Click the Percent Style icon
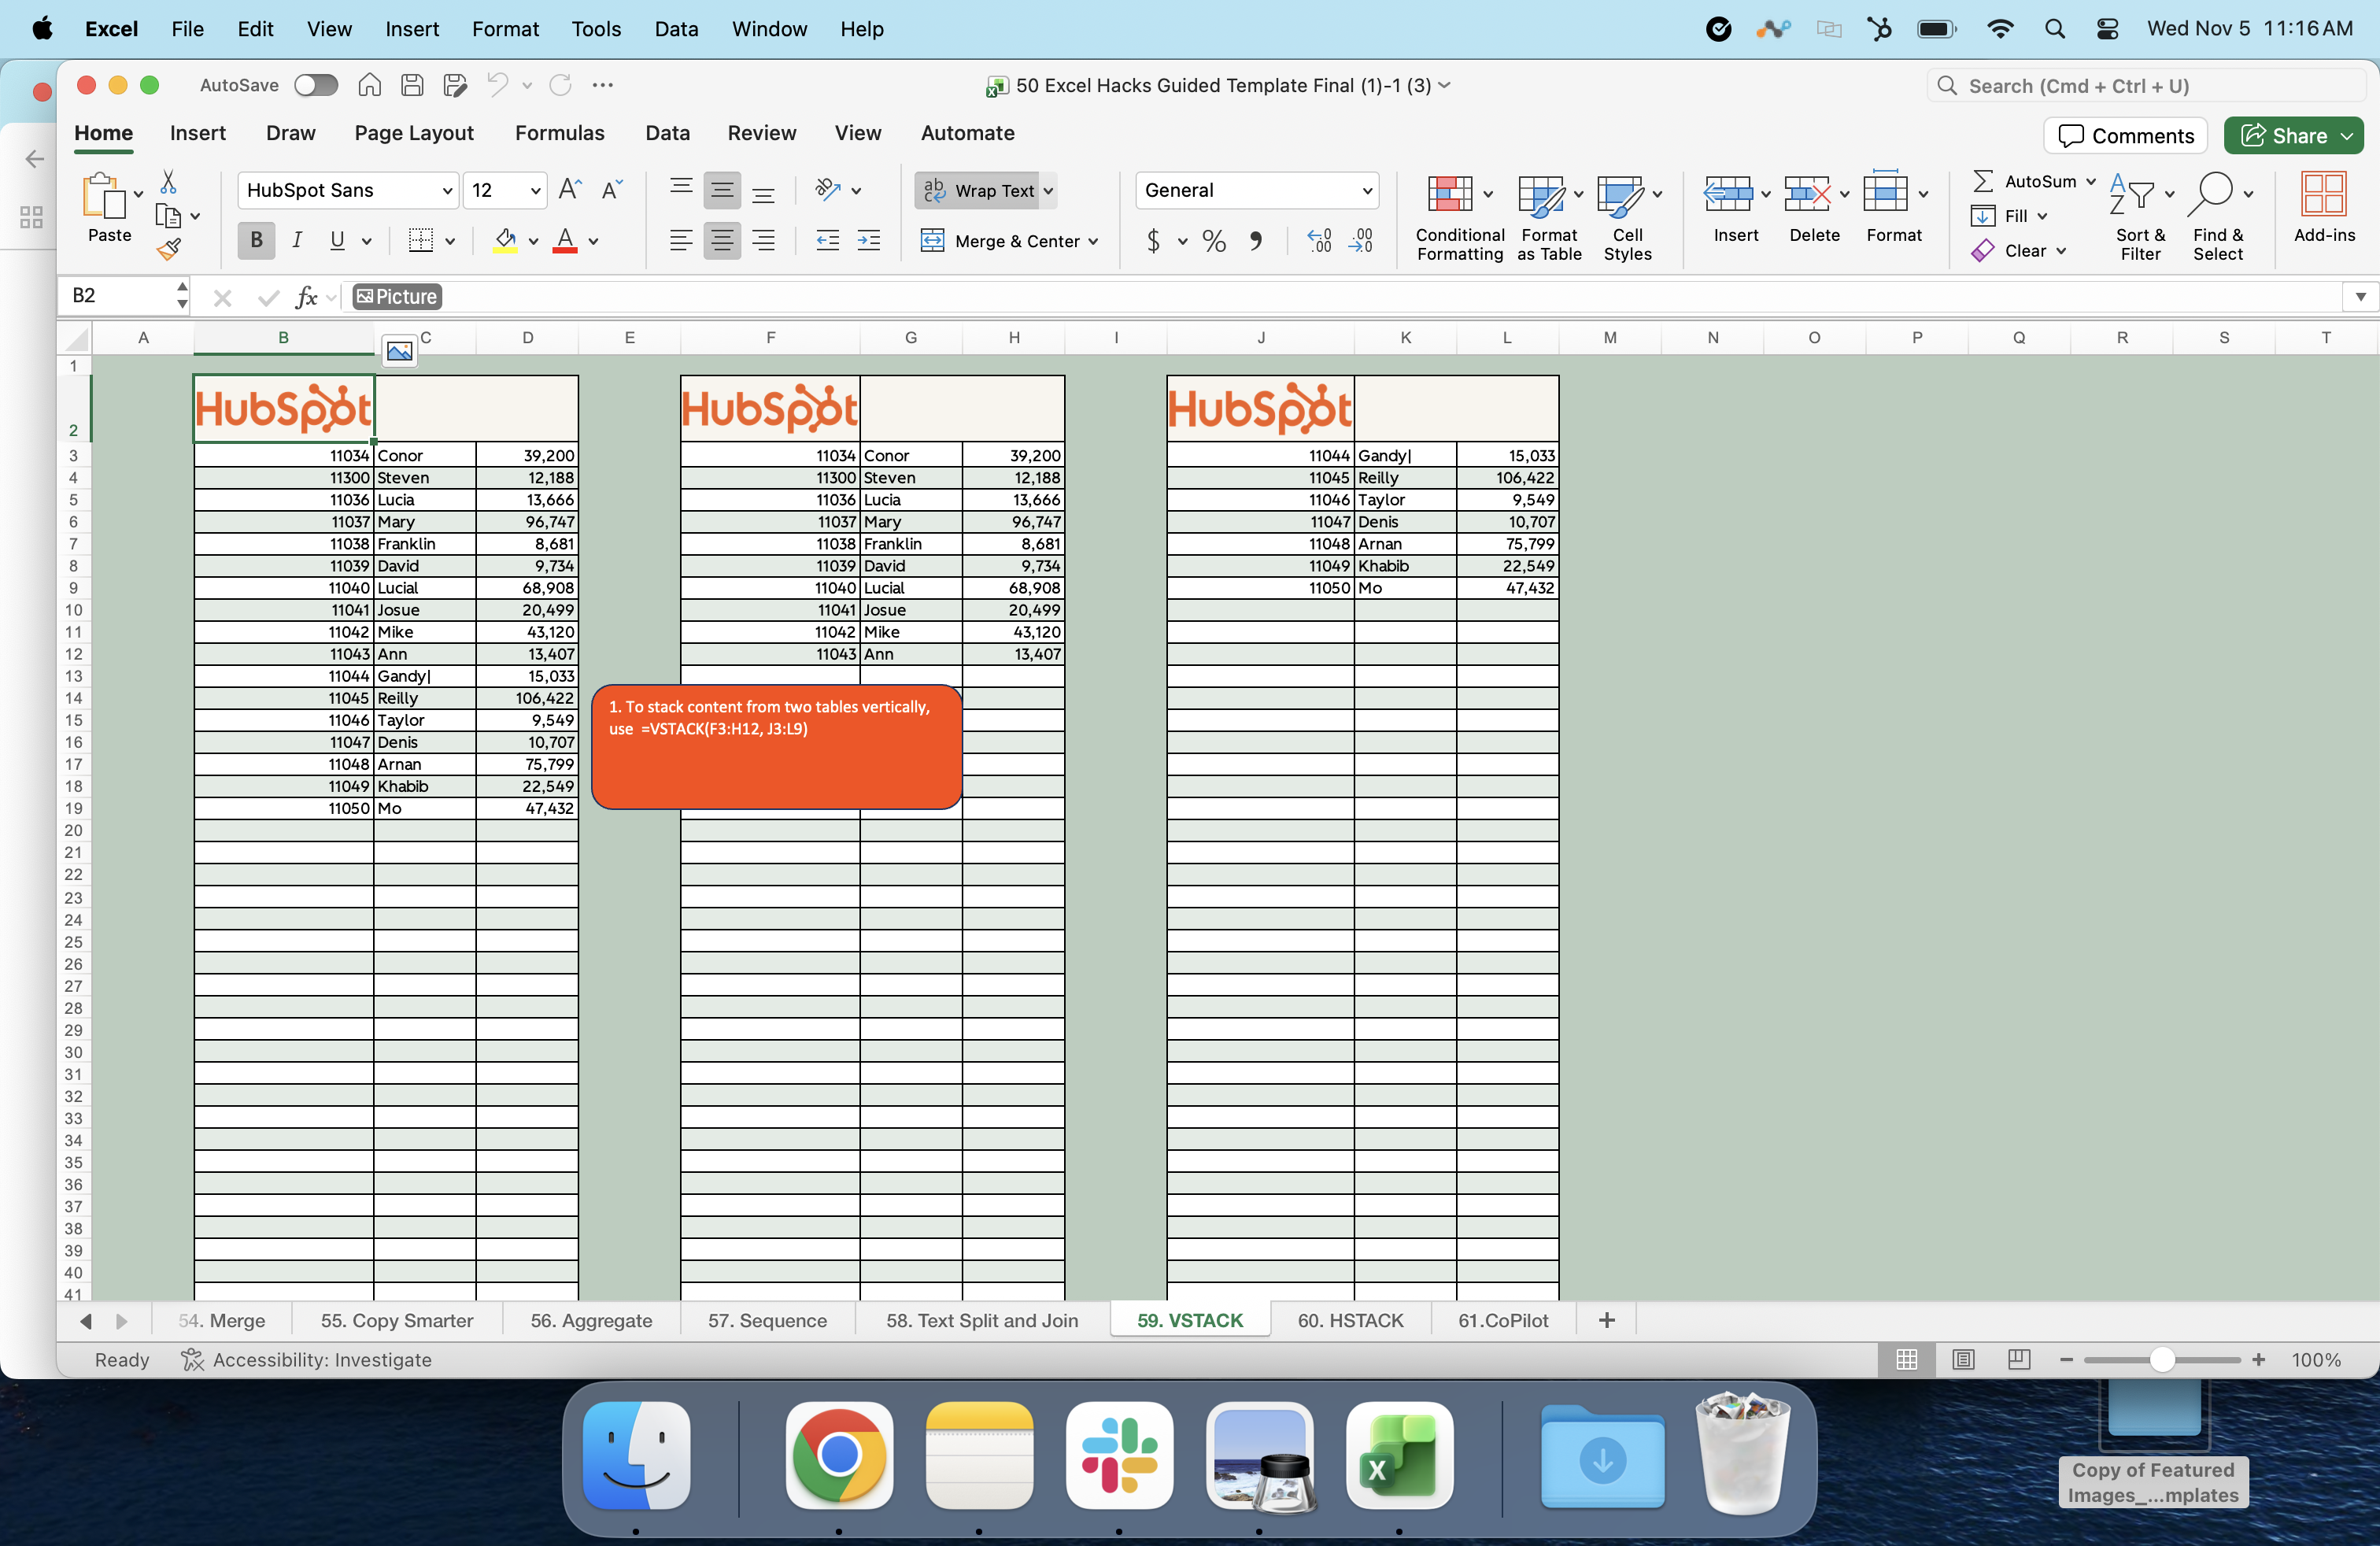Image resolution: width=2380 pixels, height=1546 pixels. [x=1214, y=241]
